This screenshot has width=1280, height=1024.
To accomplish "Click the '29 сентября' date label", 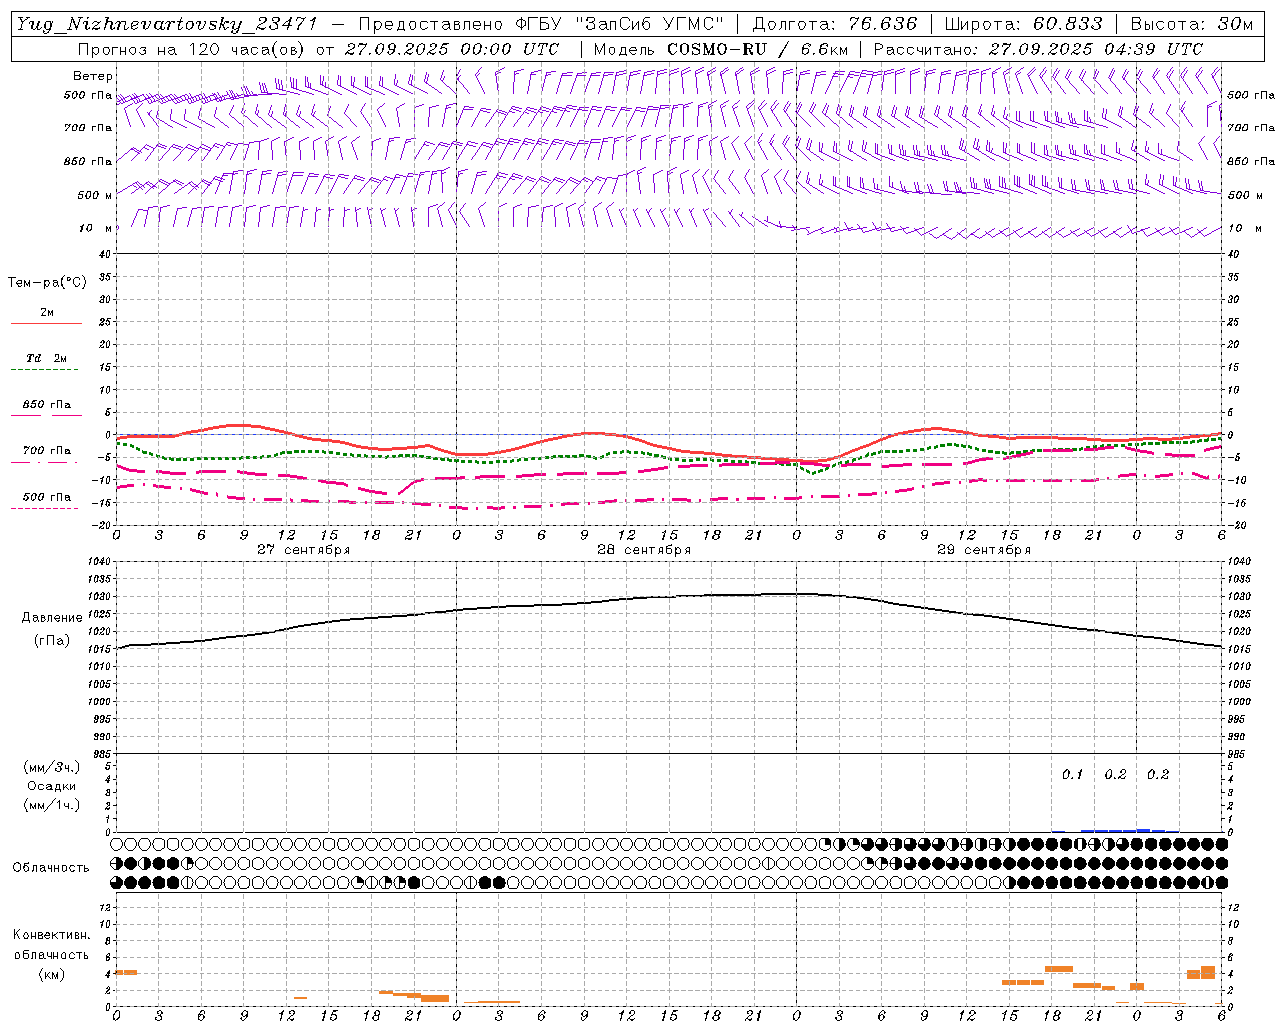I will click(984, 550).
